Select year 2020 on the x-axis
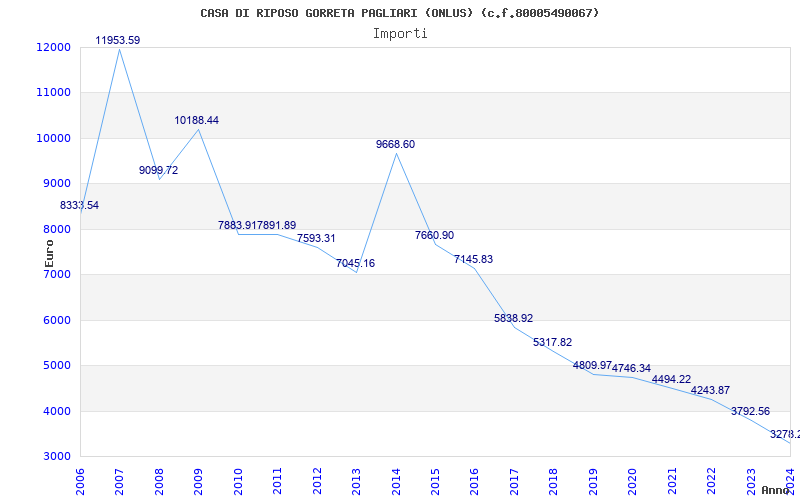The width and height of the screenshot is (800, 500). click(x=632, y=481)
